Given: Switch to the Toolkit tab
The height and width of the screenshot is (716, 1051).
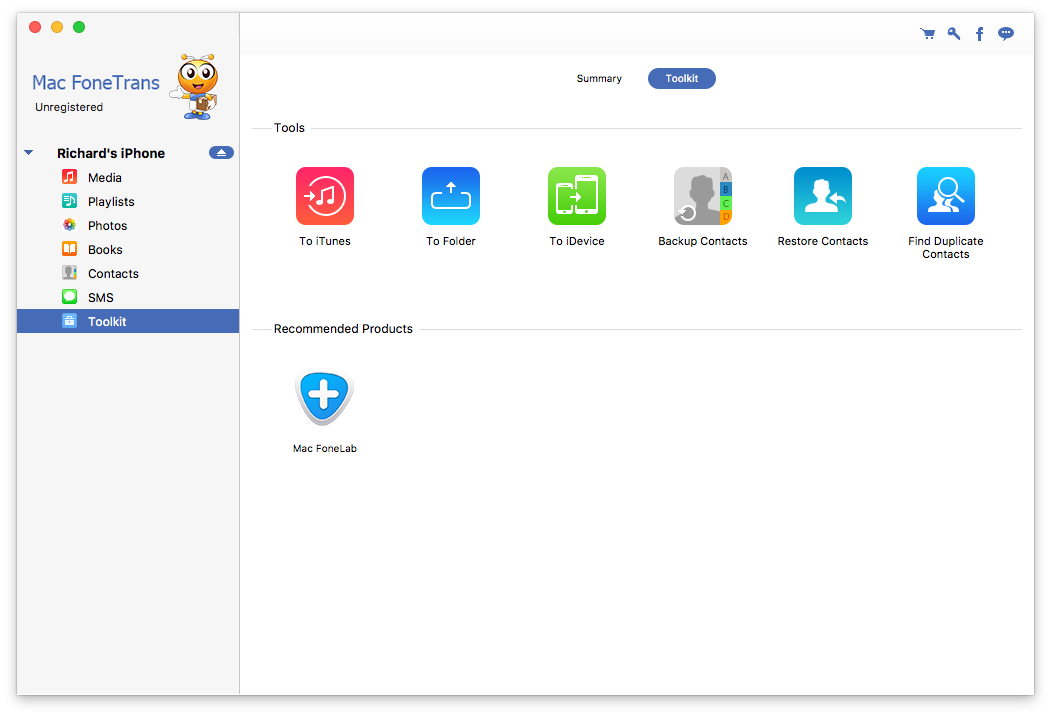Looking at the screenshot, I should coord(682,78).
